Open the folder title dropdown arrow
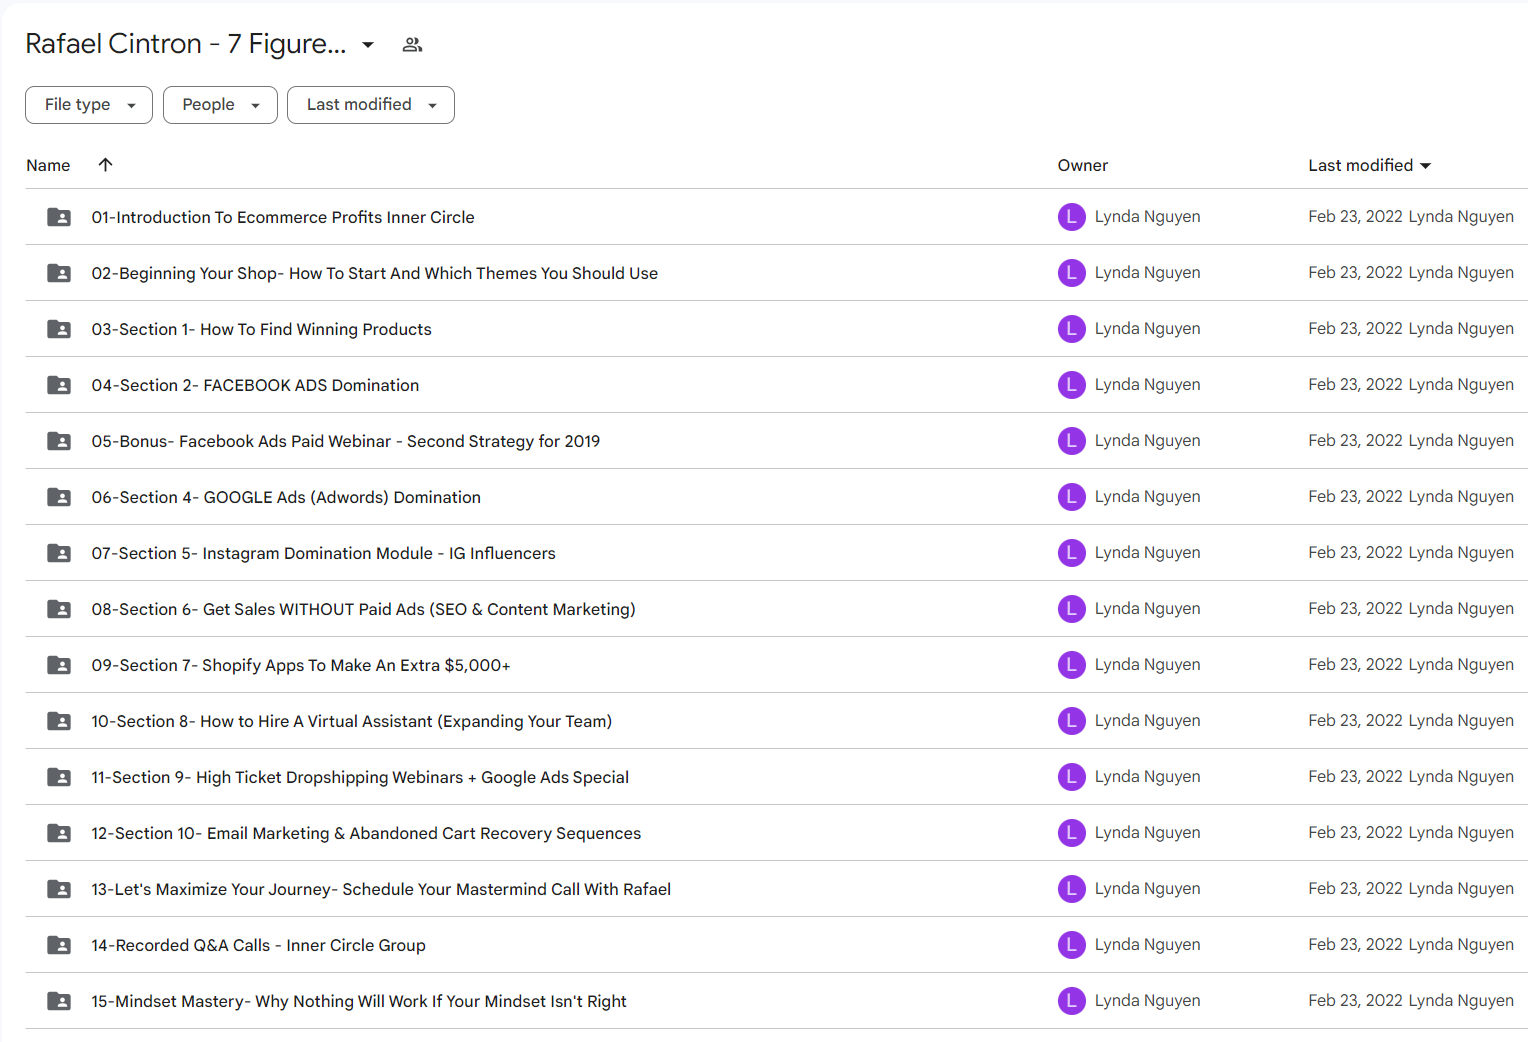 [368, 45]
